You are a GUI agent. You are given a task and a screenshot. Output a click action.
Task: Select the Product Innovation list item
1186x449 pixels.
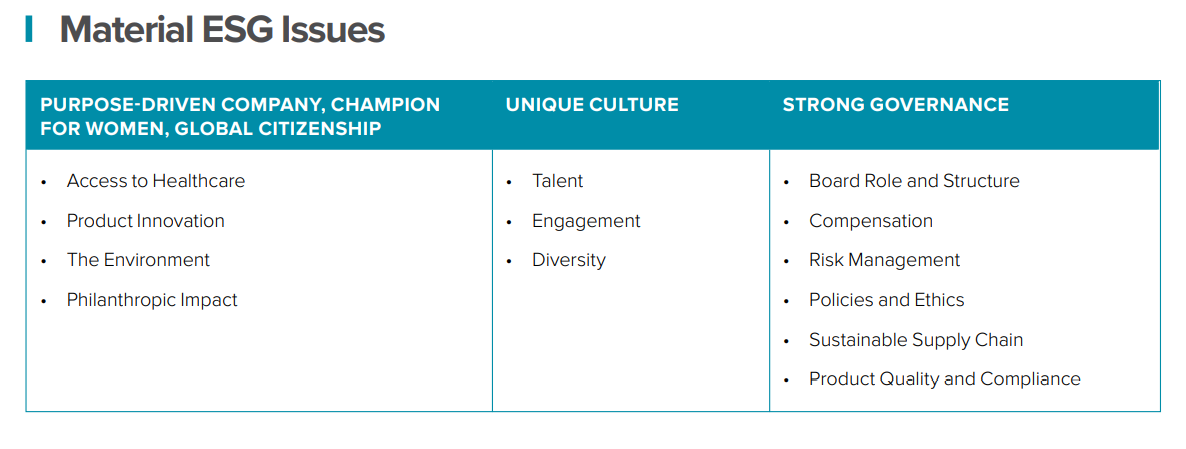146,221
